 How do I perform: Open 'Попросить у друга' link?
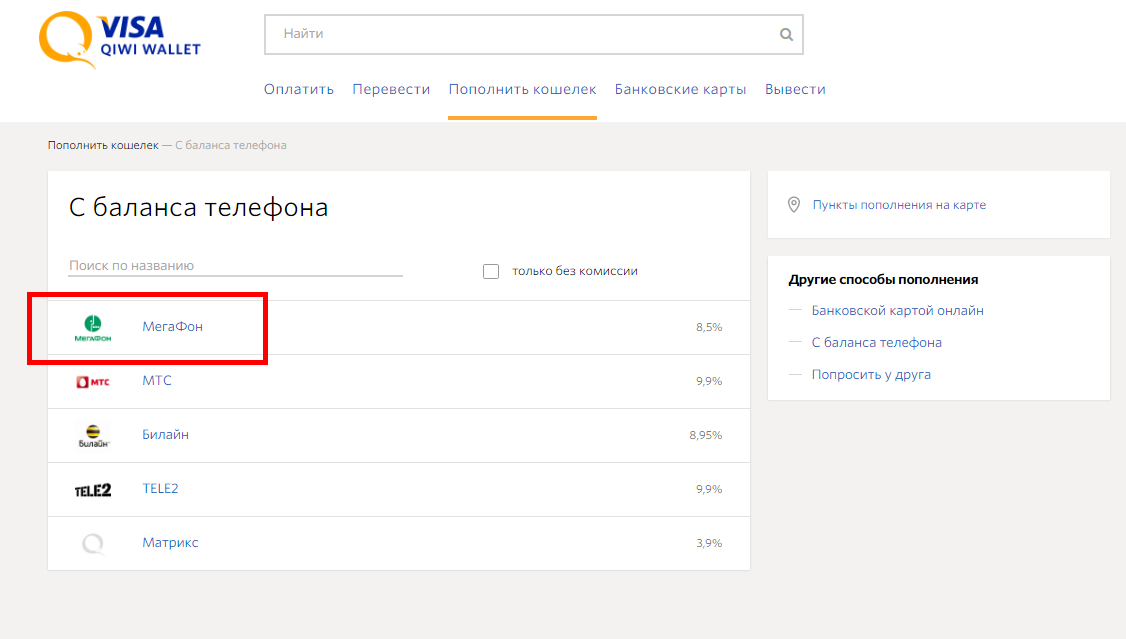[871, 374]
